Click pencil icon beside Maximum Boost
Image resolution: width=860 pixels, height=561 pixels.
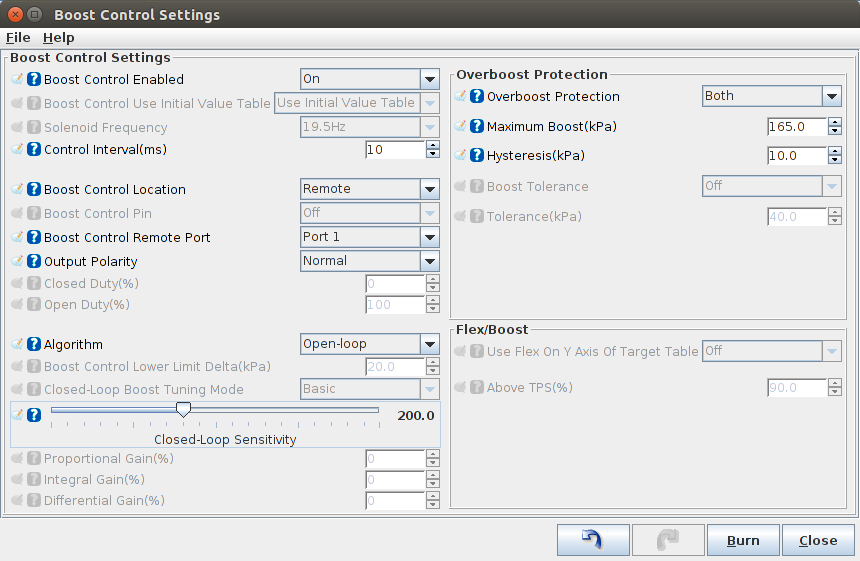pos(460,127)
